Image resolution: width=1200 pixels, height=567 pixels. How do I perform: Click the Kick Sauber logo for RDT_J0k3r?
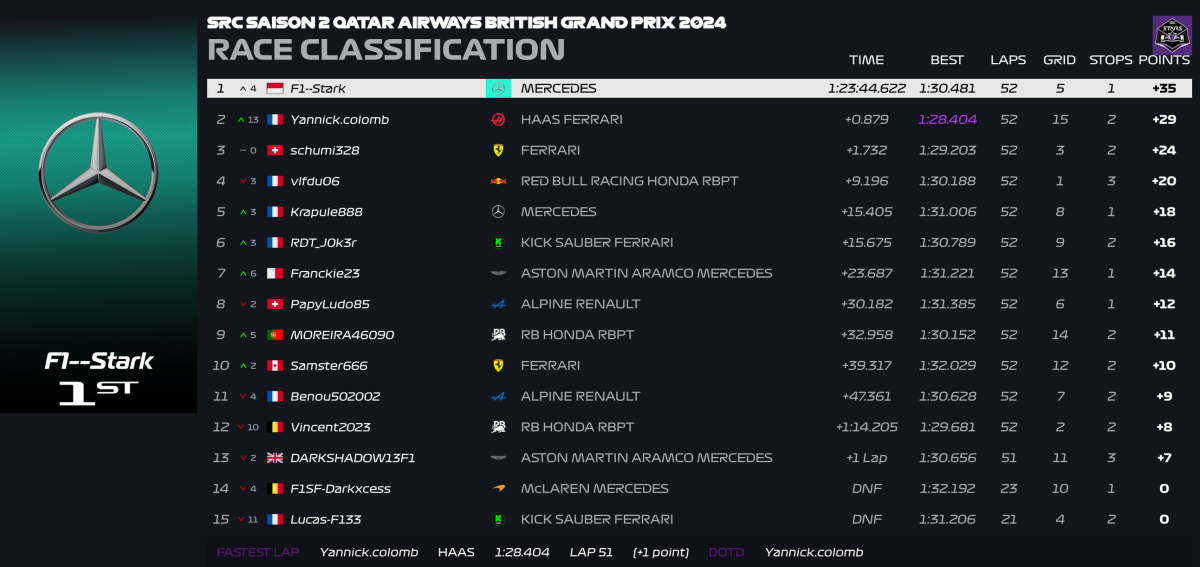(x=498, y=243)
